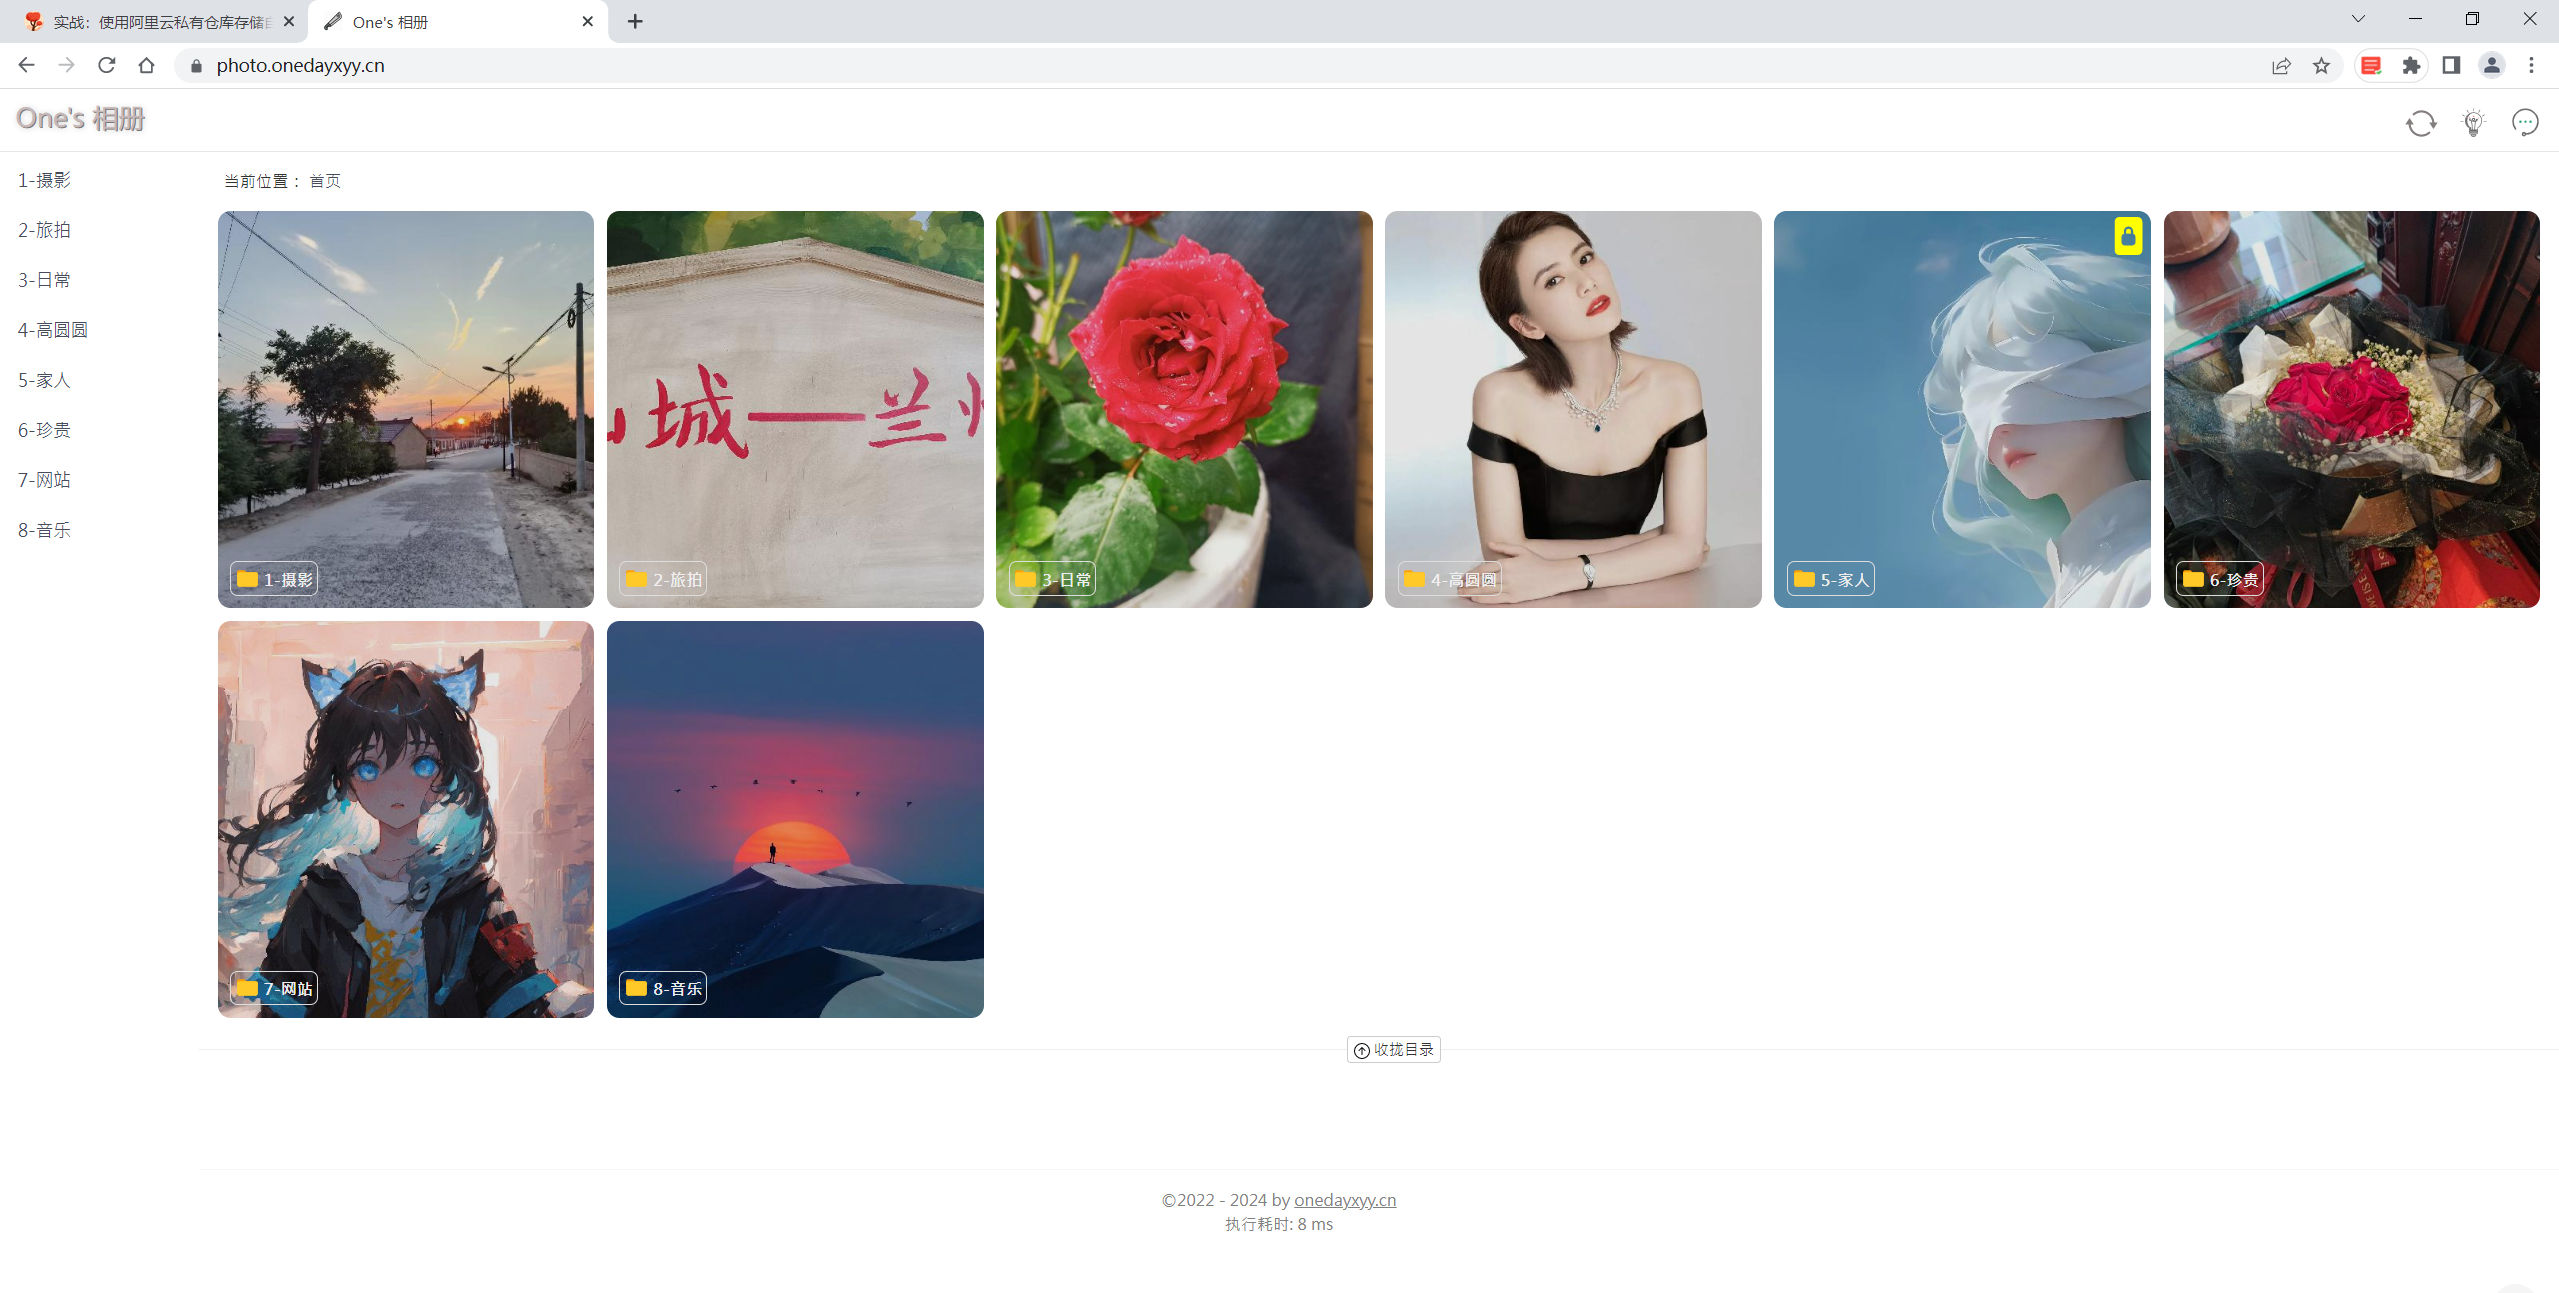Click the 6-珍贵 folder label on thumbnail
Screen dimensions: 2559x1293
click(x=2220, y=579)
